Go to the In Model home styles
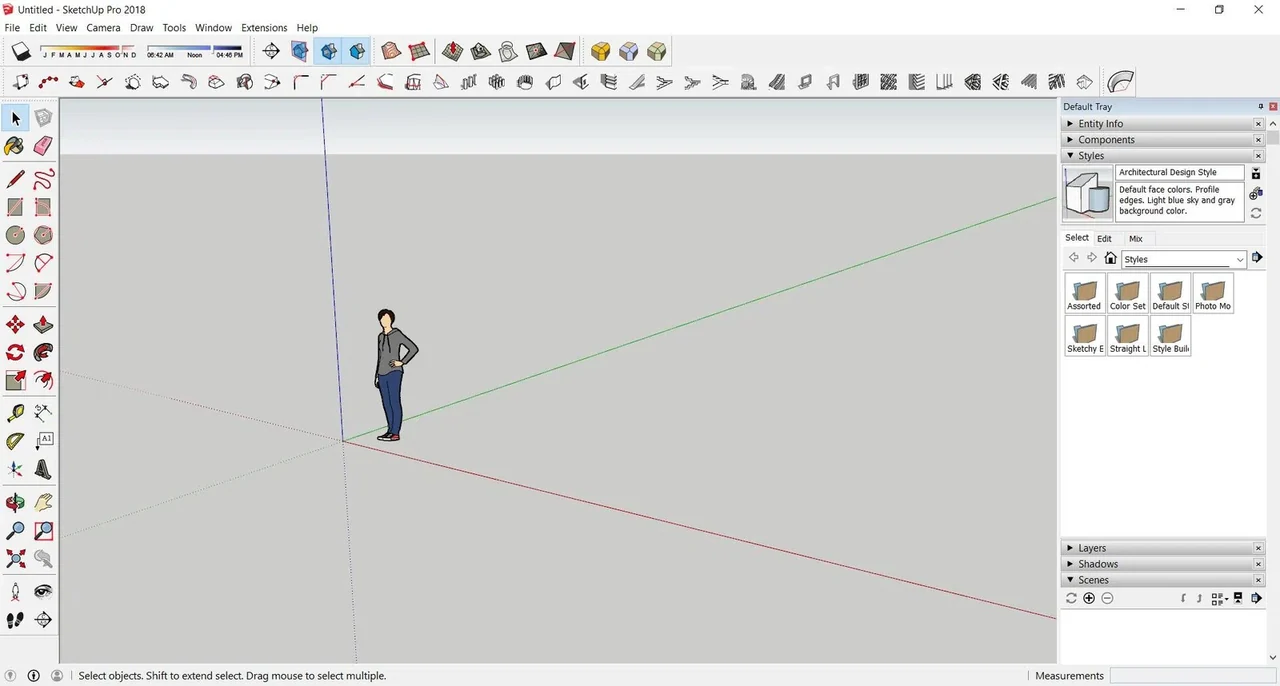This screenshot has width=1280, height=686. [1110, 258]
